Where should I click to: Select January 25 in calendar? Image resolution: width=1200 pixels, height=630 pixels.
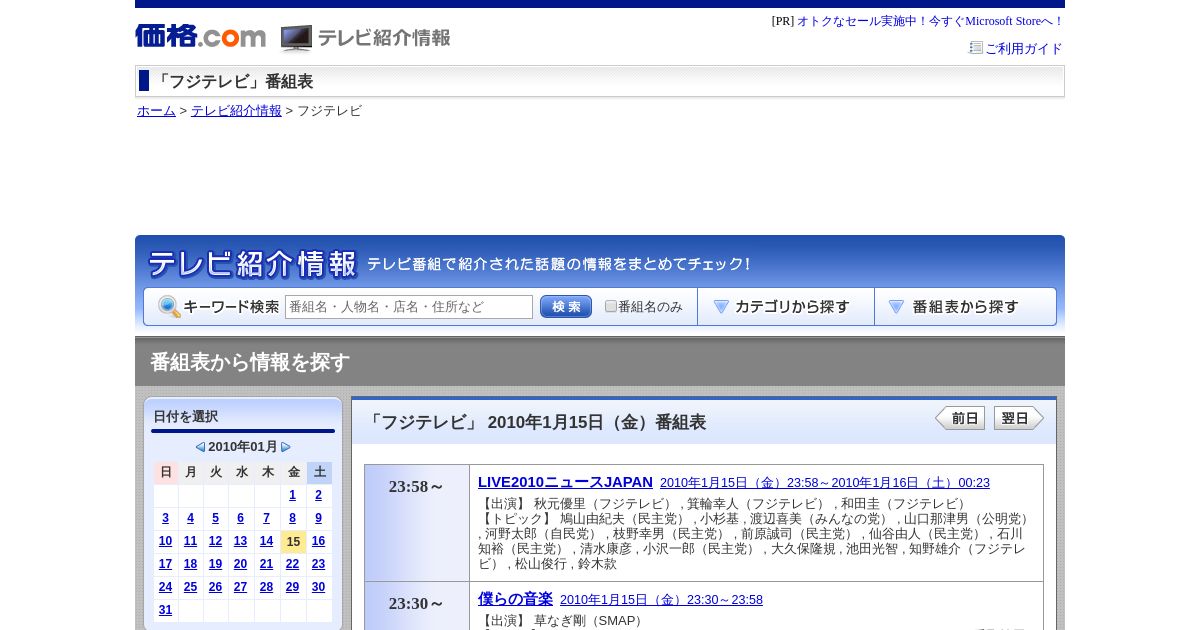[190, 587]
